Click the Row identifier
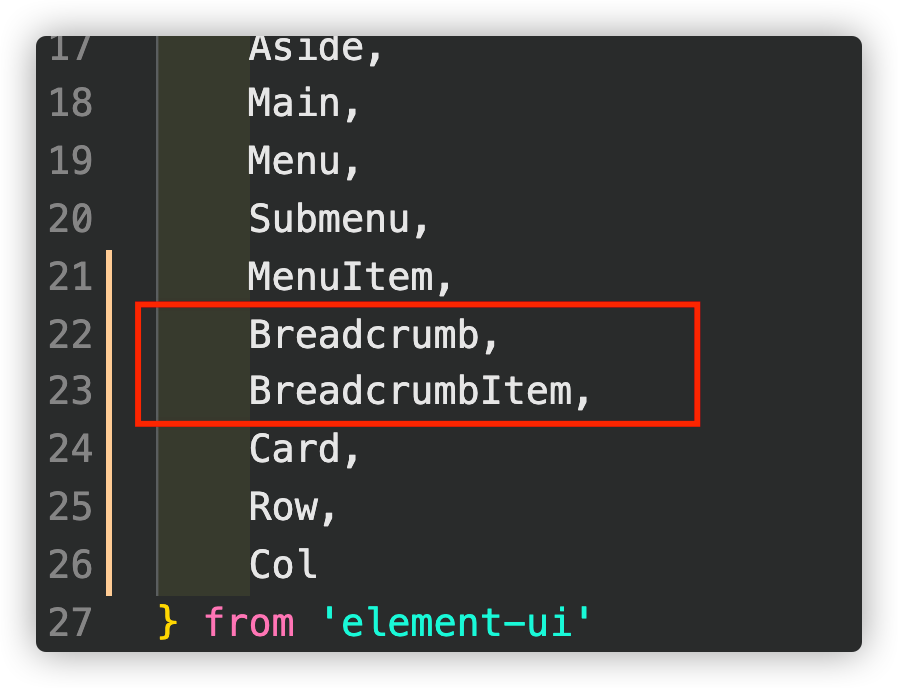 coord(283,506)
